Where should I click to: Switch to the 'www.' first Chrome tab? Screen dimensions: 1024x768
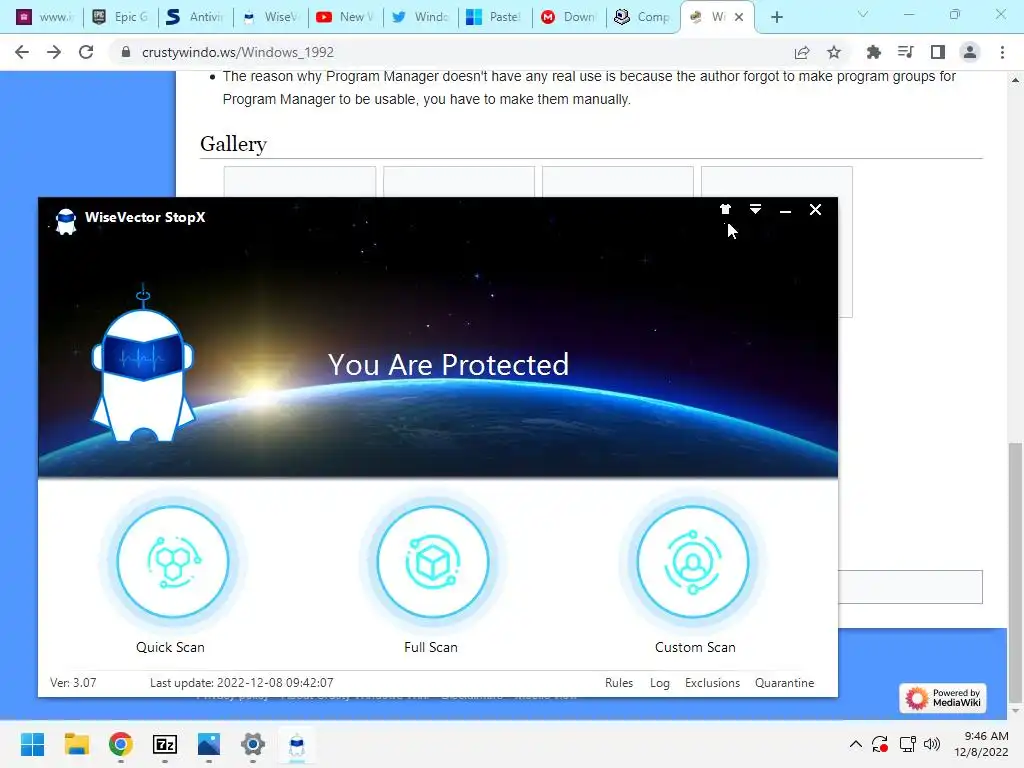tap(44, 17)
